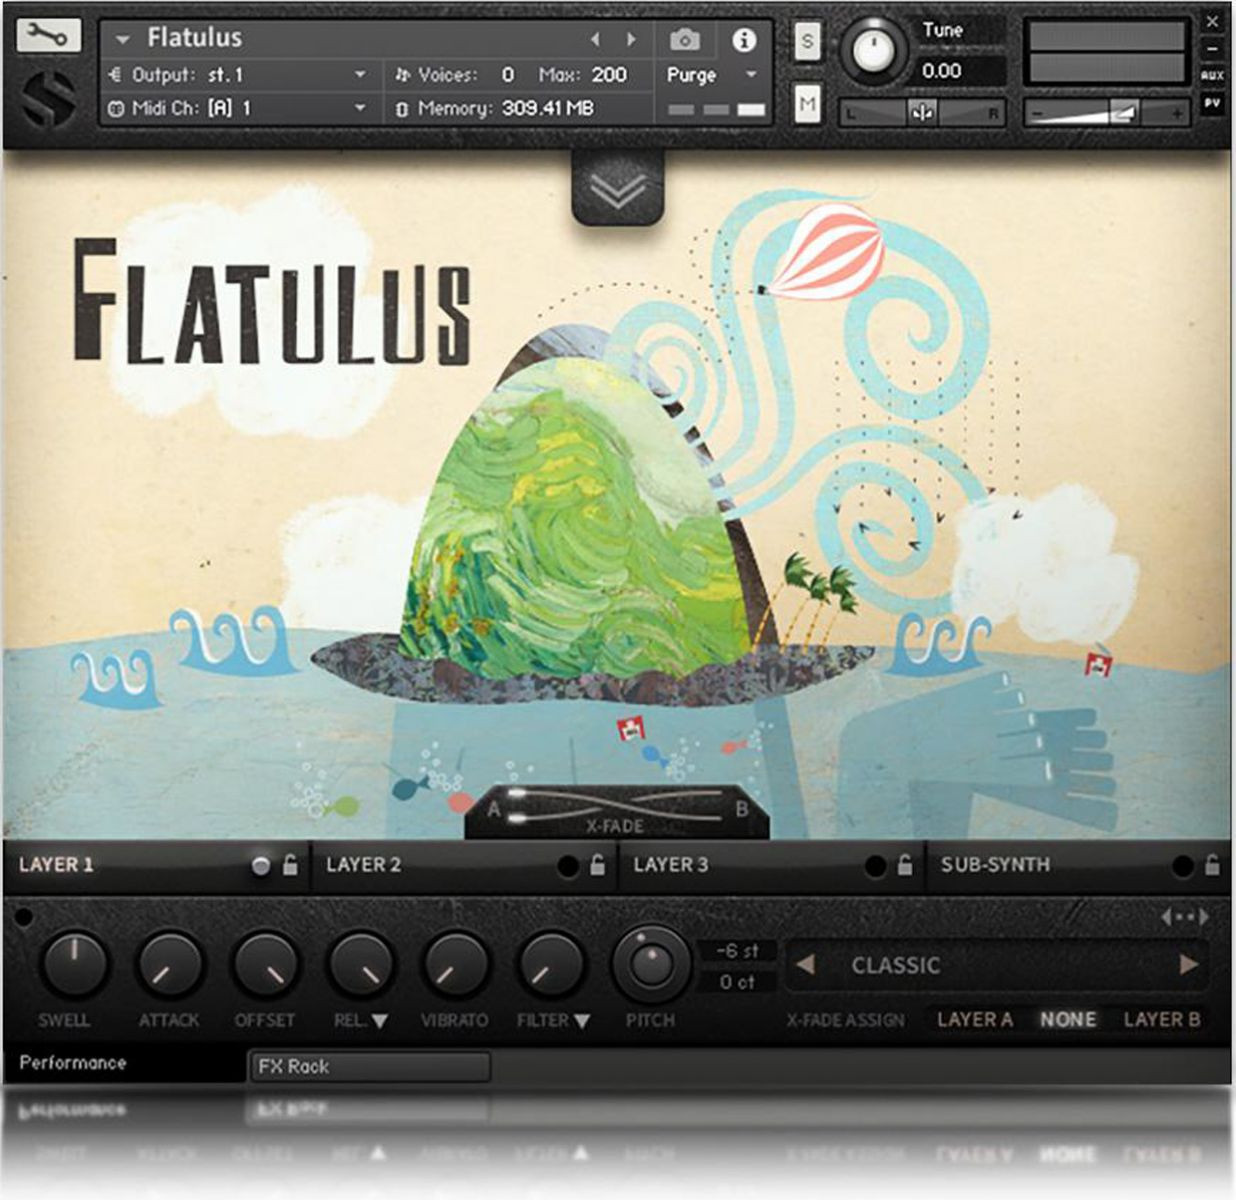This screenshot has height=1200, width=1236.
Task: Click the VIBRATO knob
Action: pyautogui.click(x=455, y=965)
